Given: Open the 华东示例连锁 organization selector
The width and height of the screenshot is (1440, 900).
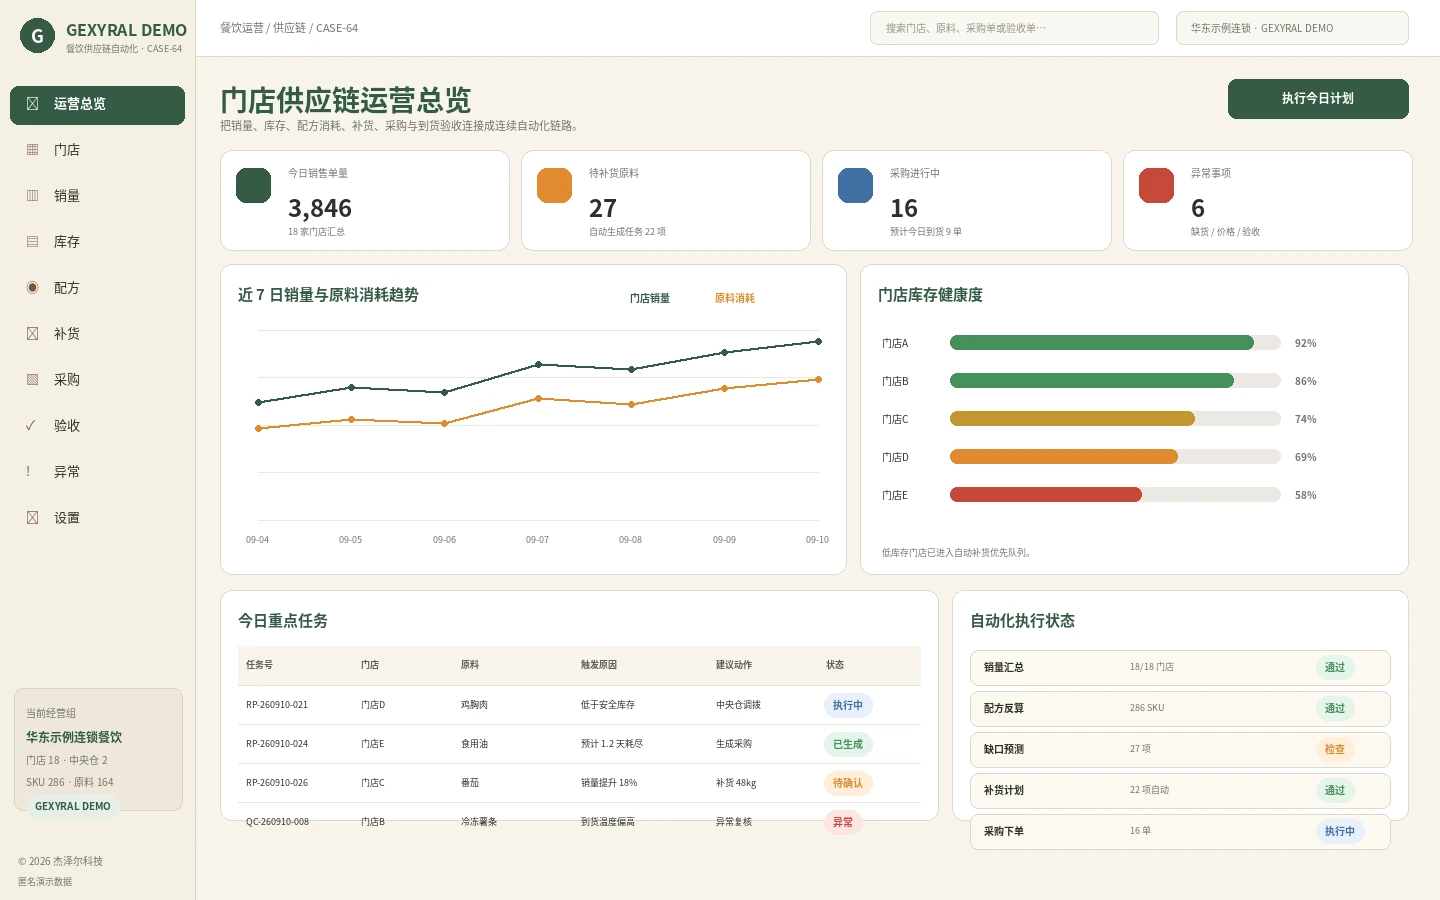Looking at the screenshot, I should coord(1292,28).
